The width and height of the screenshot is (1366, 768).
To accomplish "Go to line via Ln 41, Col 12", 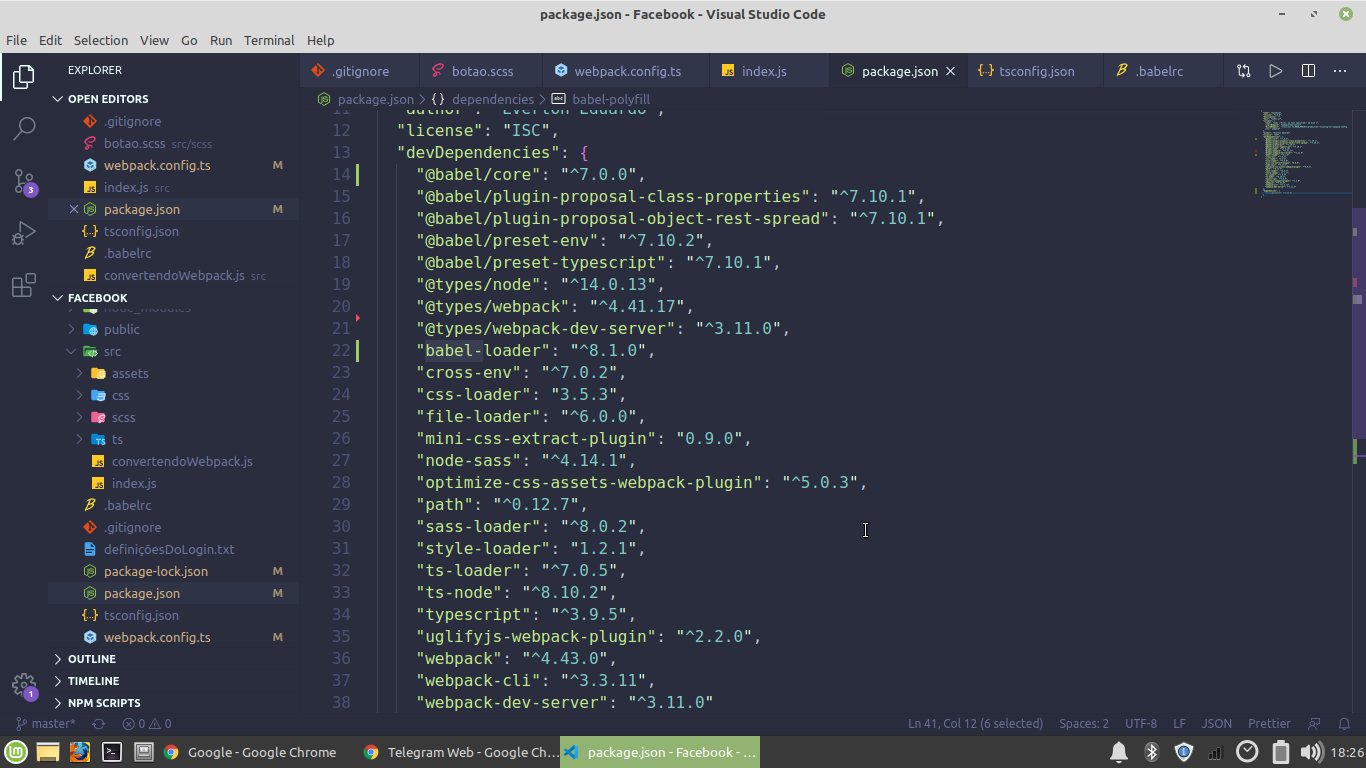I will 975,723.
